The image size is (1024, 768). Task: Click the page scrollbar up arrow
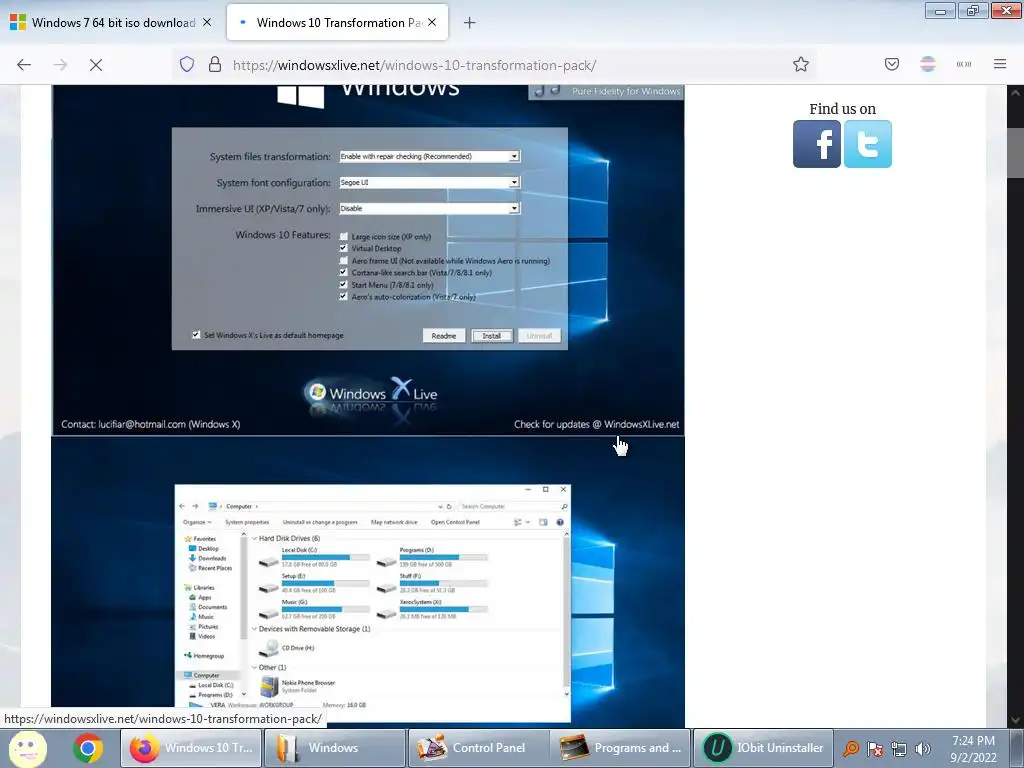pyautogui.click(x=1015, y=93)
